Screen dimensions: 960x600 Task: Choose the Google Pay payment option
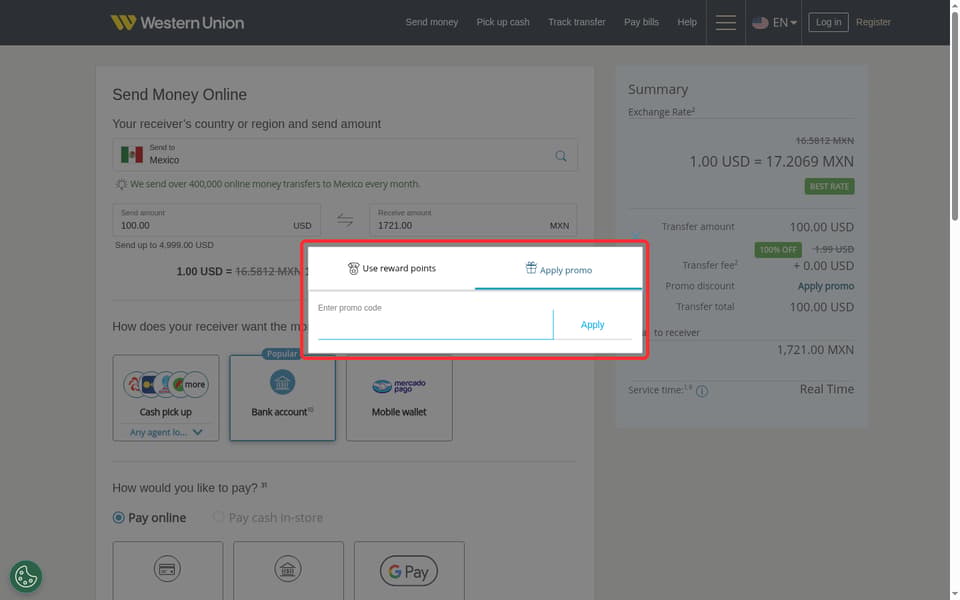409,571
